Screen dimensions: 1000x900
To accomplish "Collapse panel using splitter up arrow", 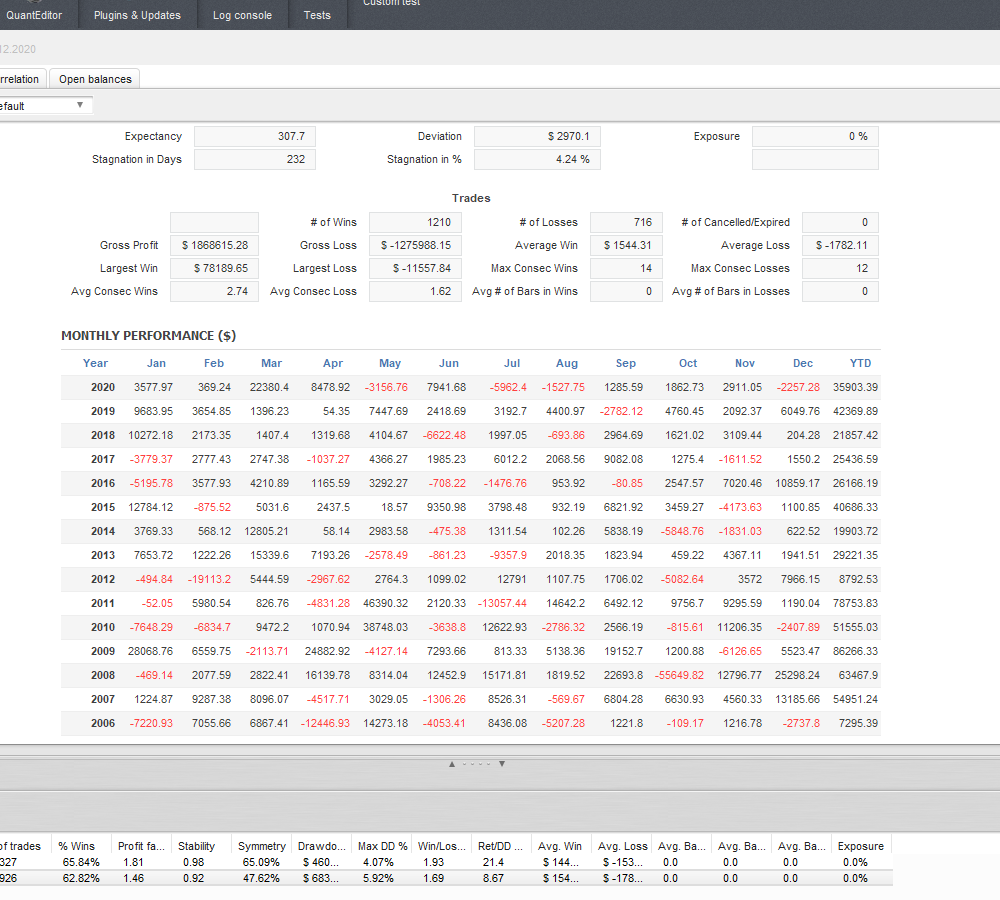I will click(x=452, y=764).
